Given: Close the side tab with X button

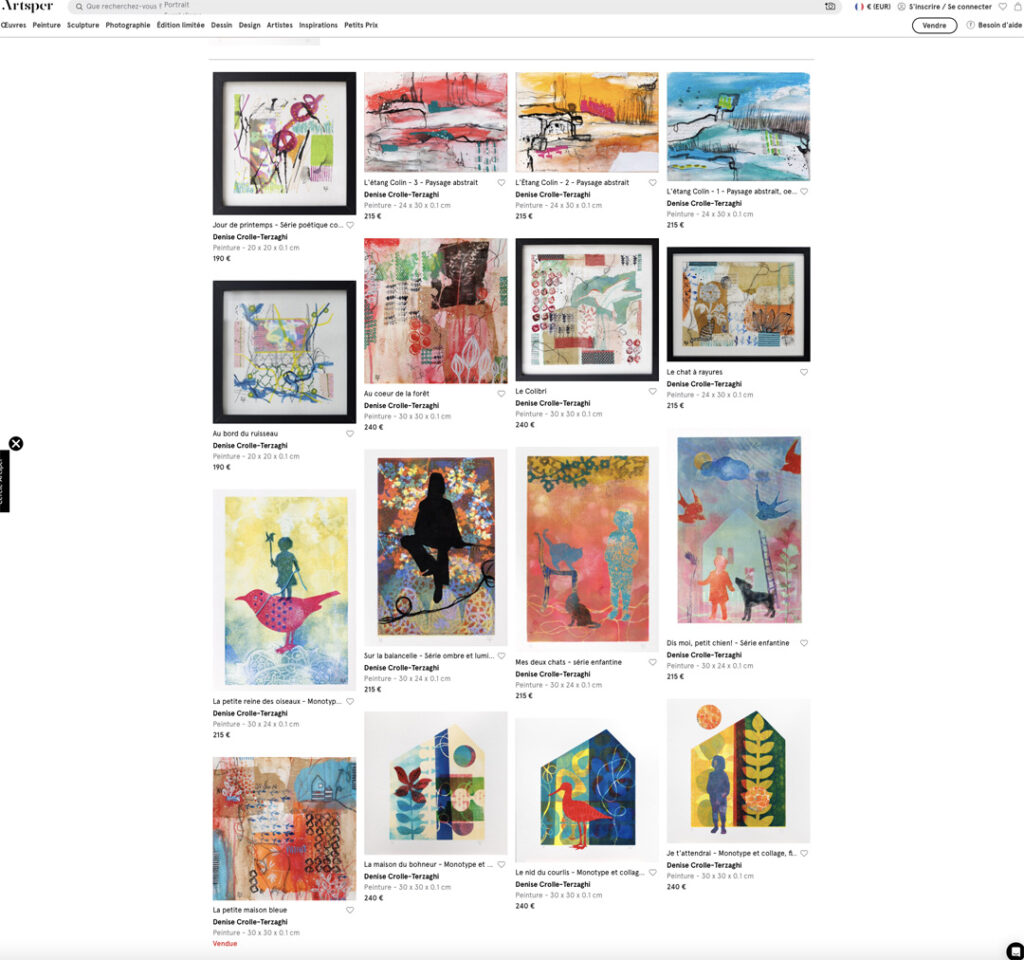Looking at the screenshot, I should point(16,443).
